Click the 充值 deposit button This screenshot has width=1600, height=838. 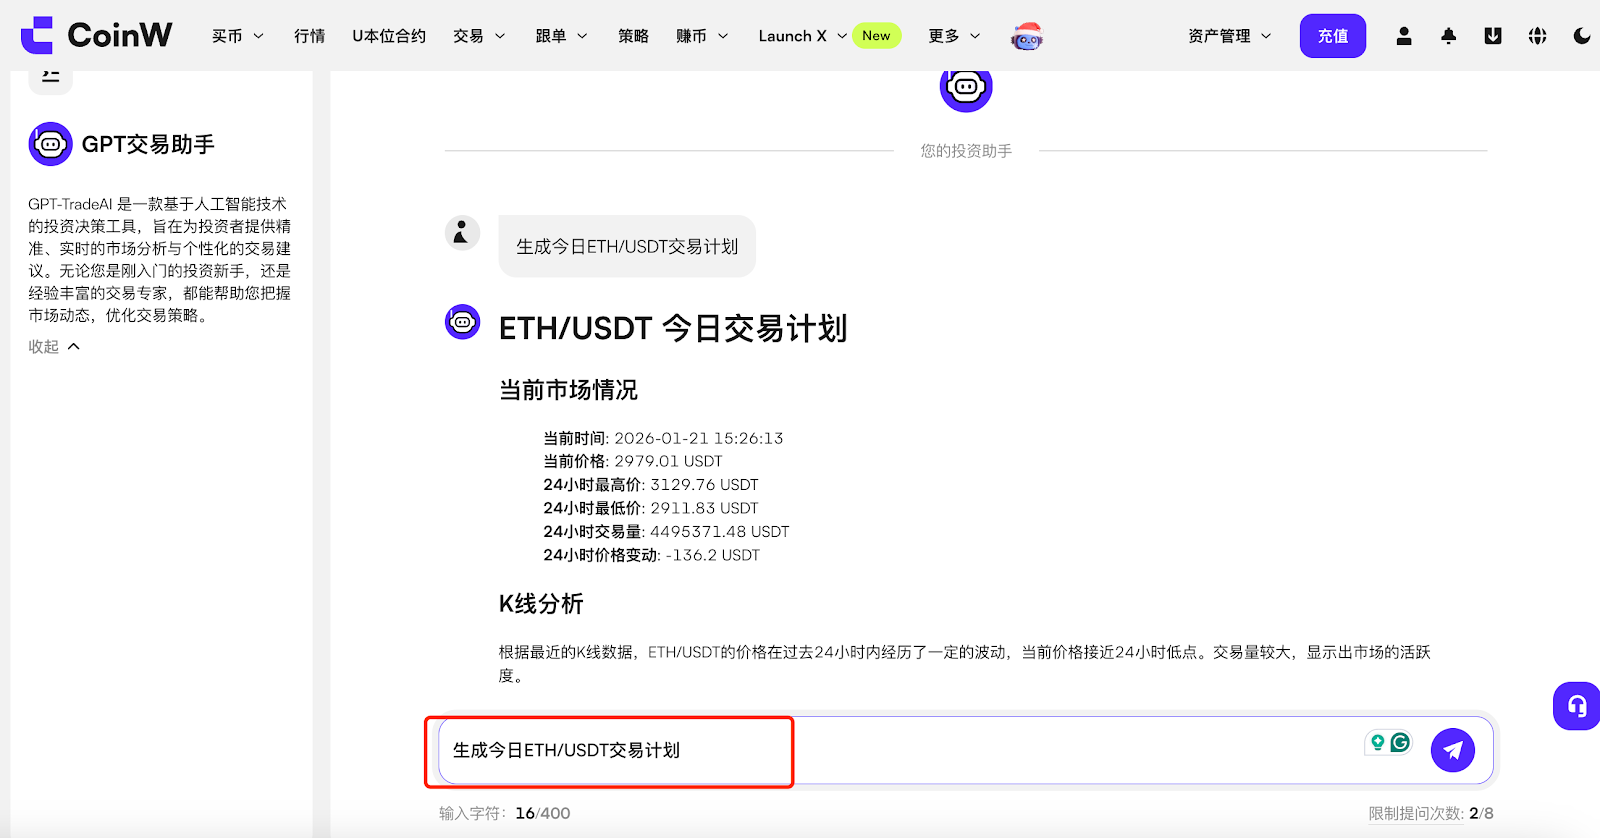click(1332, 36)
